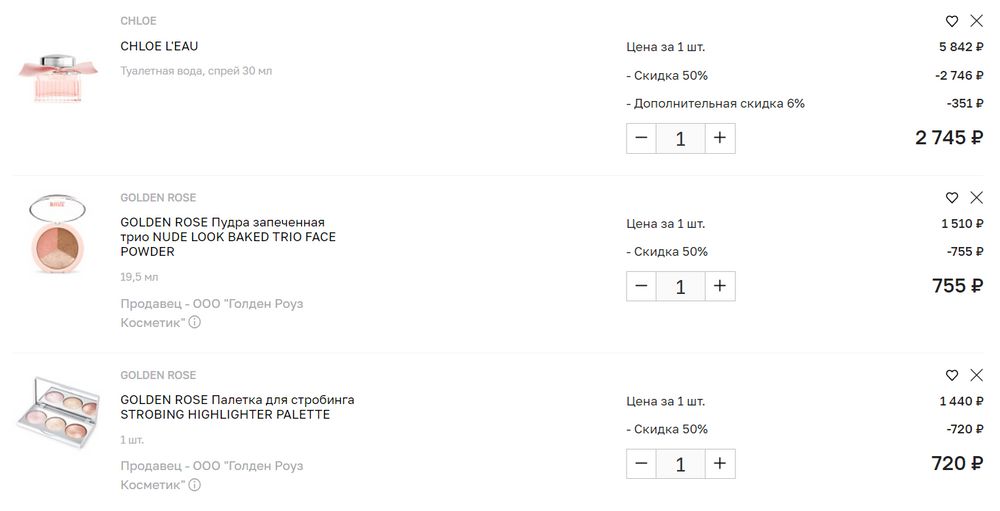Show seller info icon for baked trio powder

pos(195,322)
